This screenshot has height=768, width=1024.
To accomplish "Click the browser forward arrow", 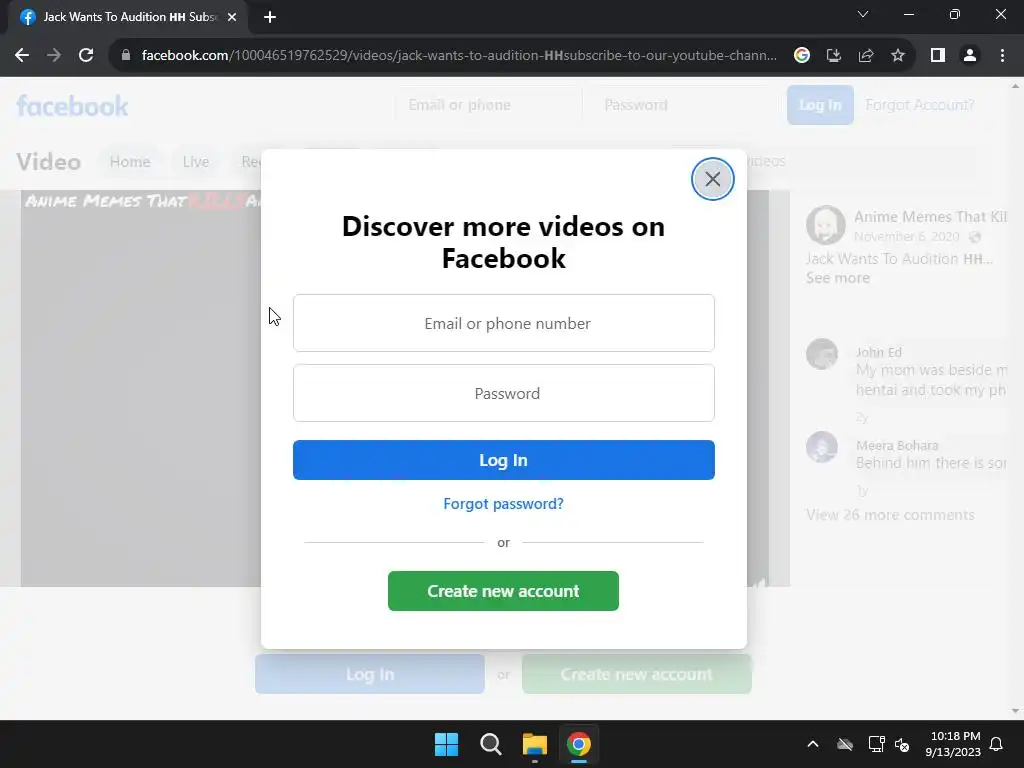I will (x=54, y=56).
